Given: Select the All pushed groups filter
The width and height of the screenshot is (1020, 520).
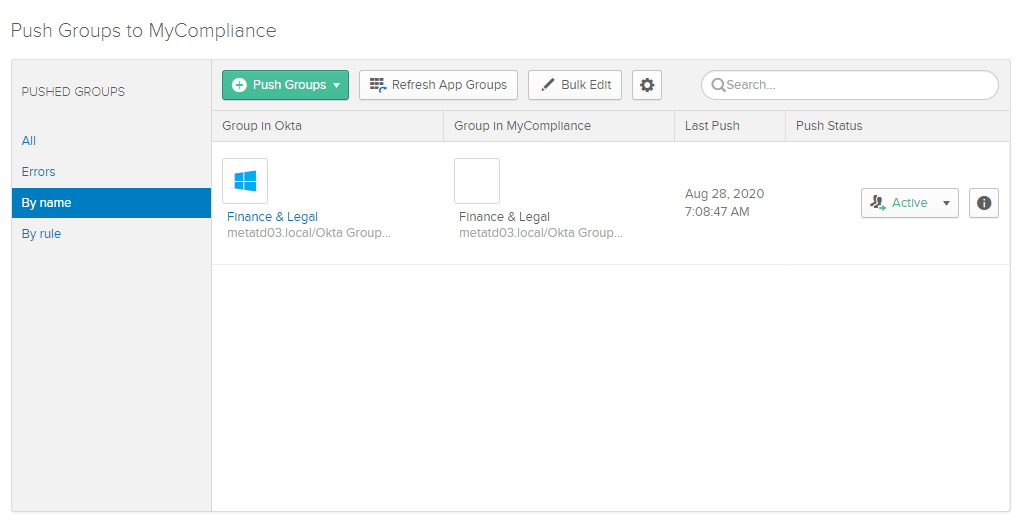Looking at the screenshot, I should click(29, 141).
